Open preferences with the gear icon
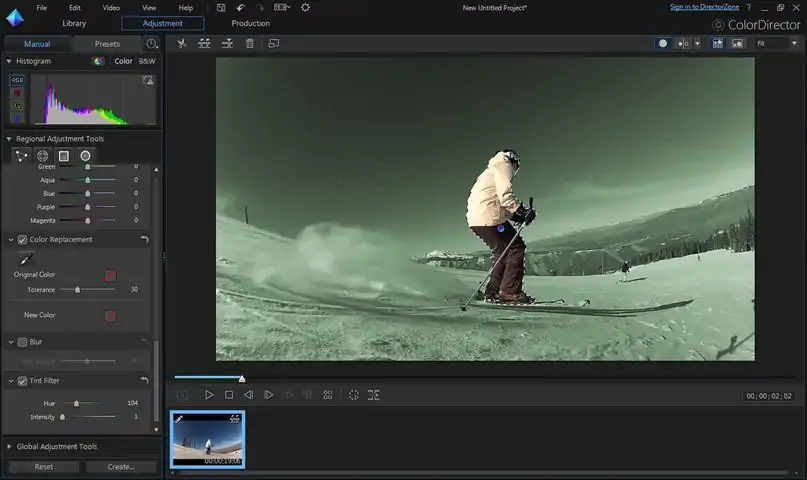 pos(305,8)
